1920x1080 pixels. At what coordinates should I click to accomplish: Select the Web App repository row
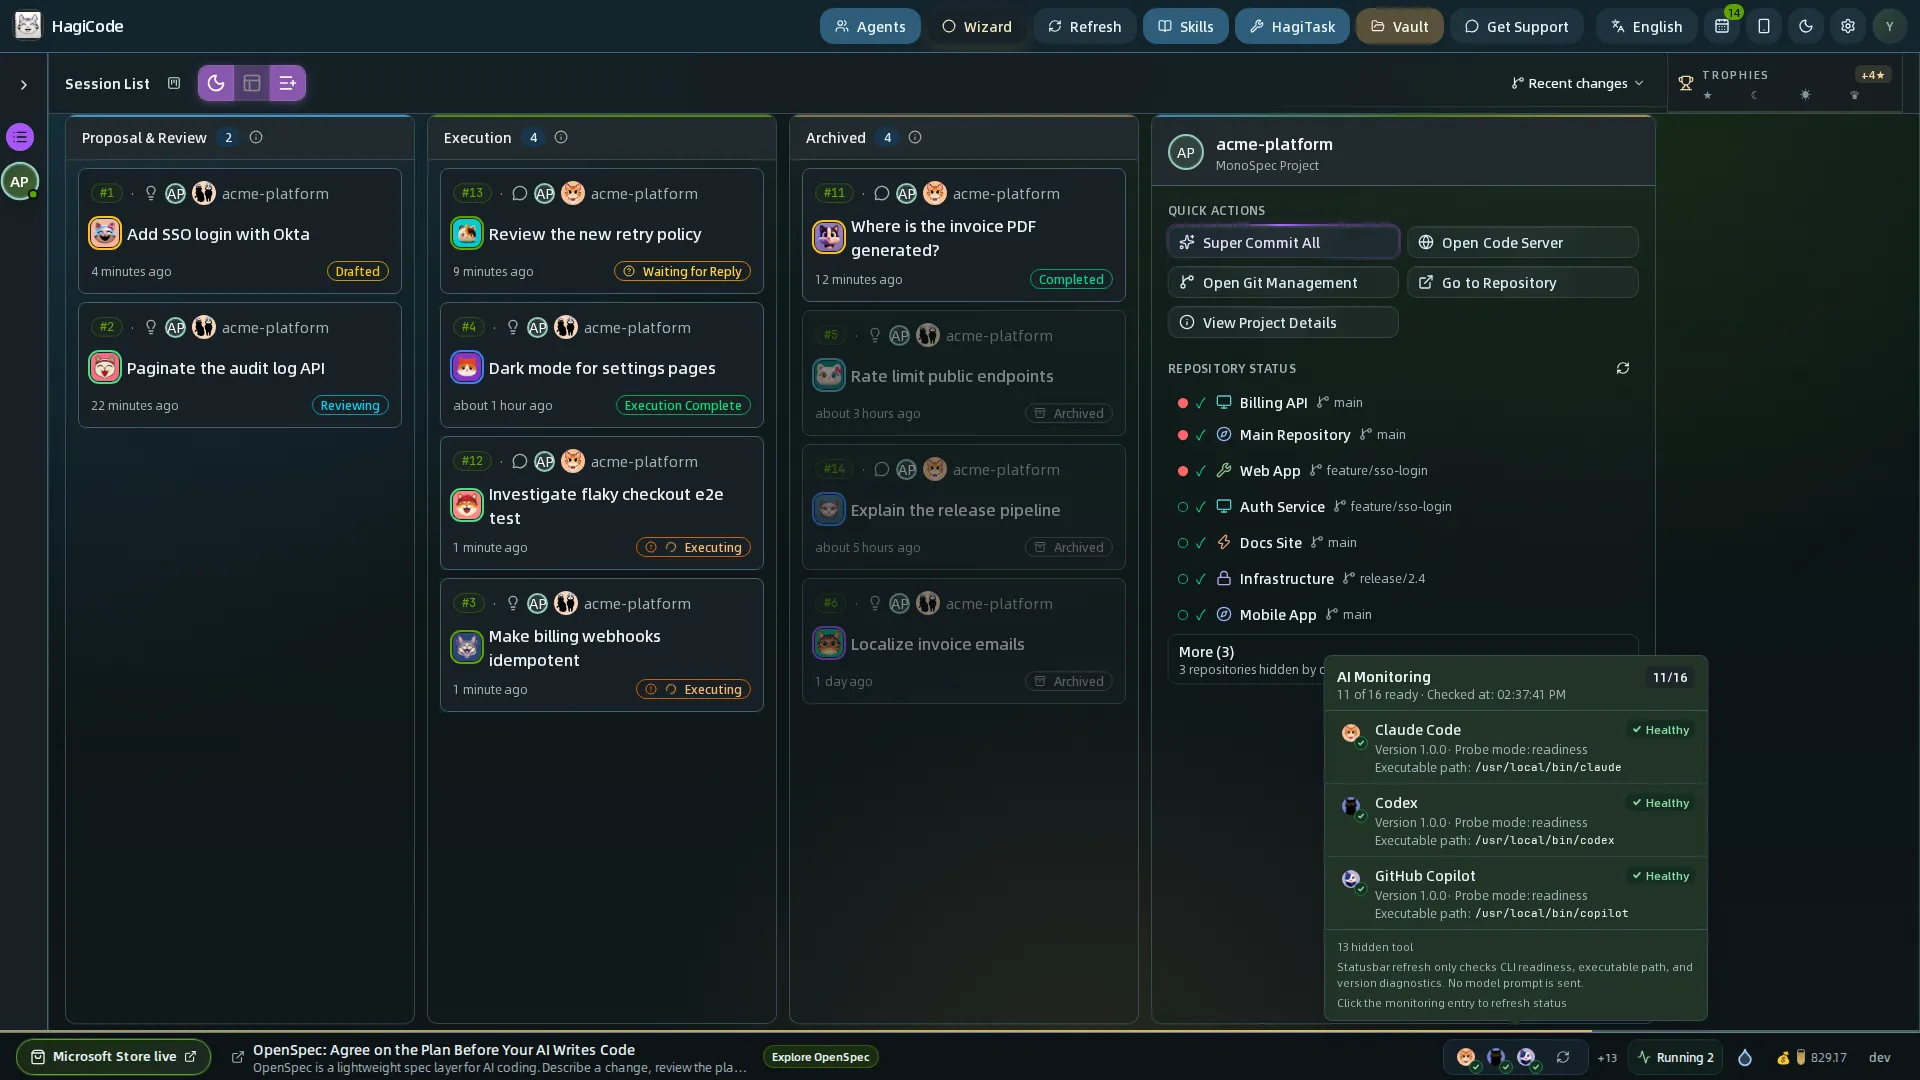1403,470
